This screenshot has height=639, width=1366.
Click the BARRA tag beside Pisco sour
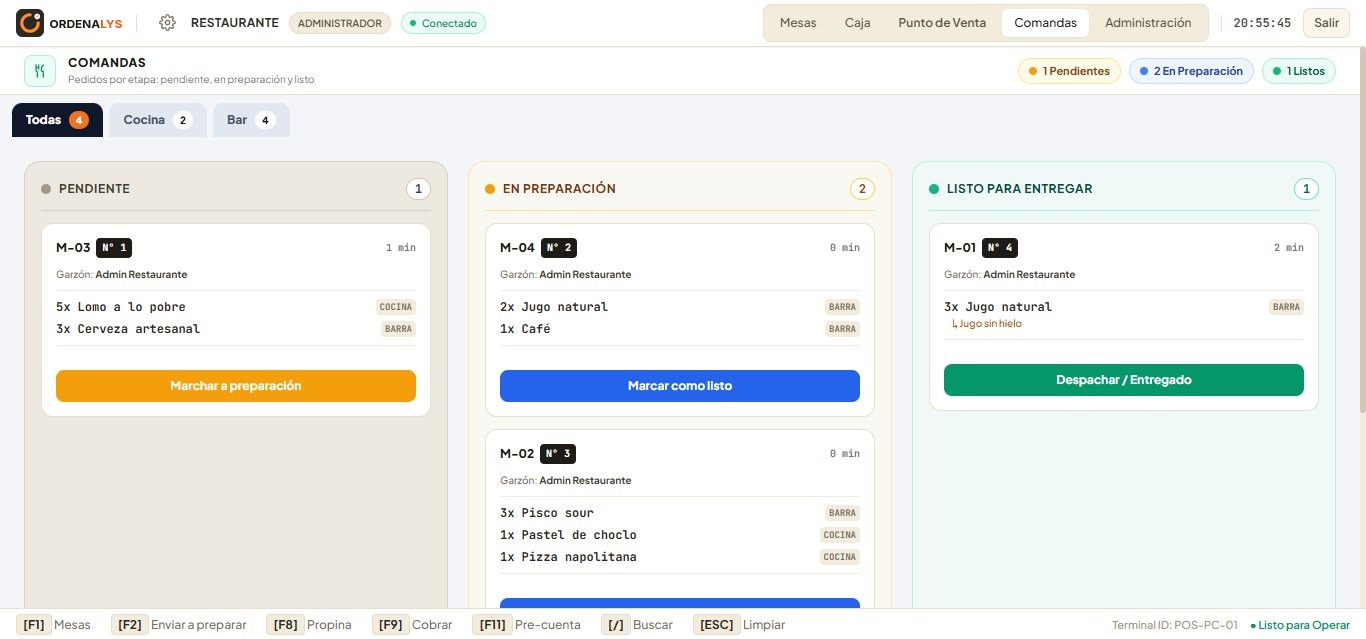click(x=843, y=513)
